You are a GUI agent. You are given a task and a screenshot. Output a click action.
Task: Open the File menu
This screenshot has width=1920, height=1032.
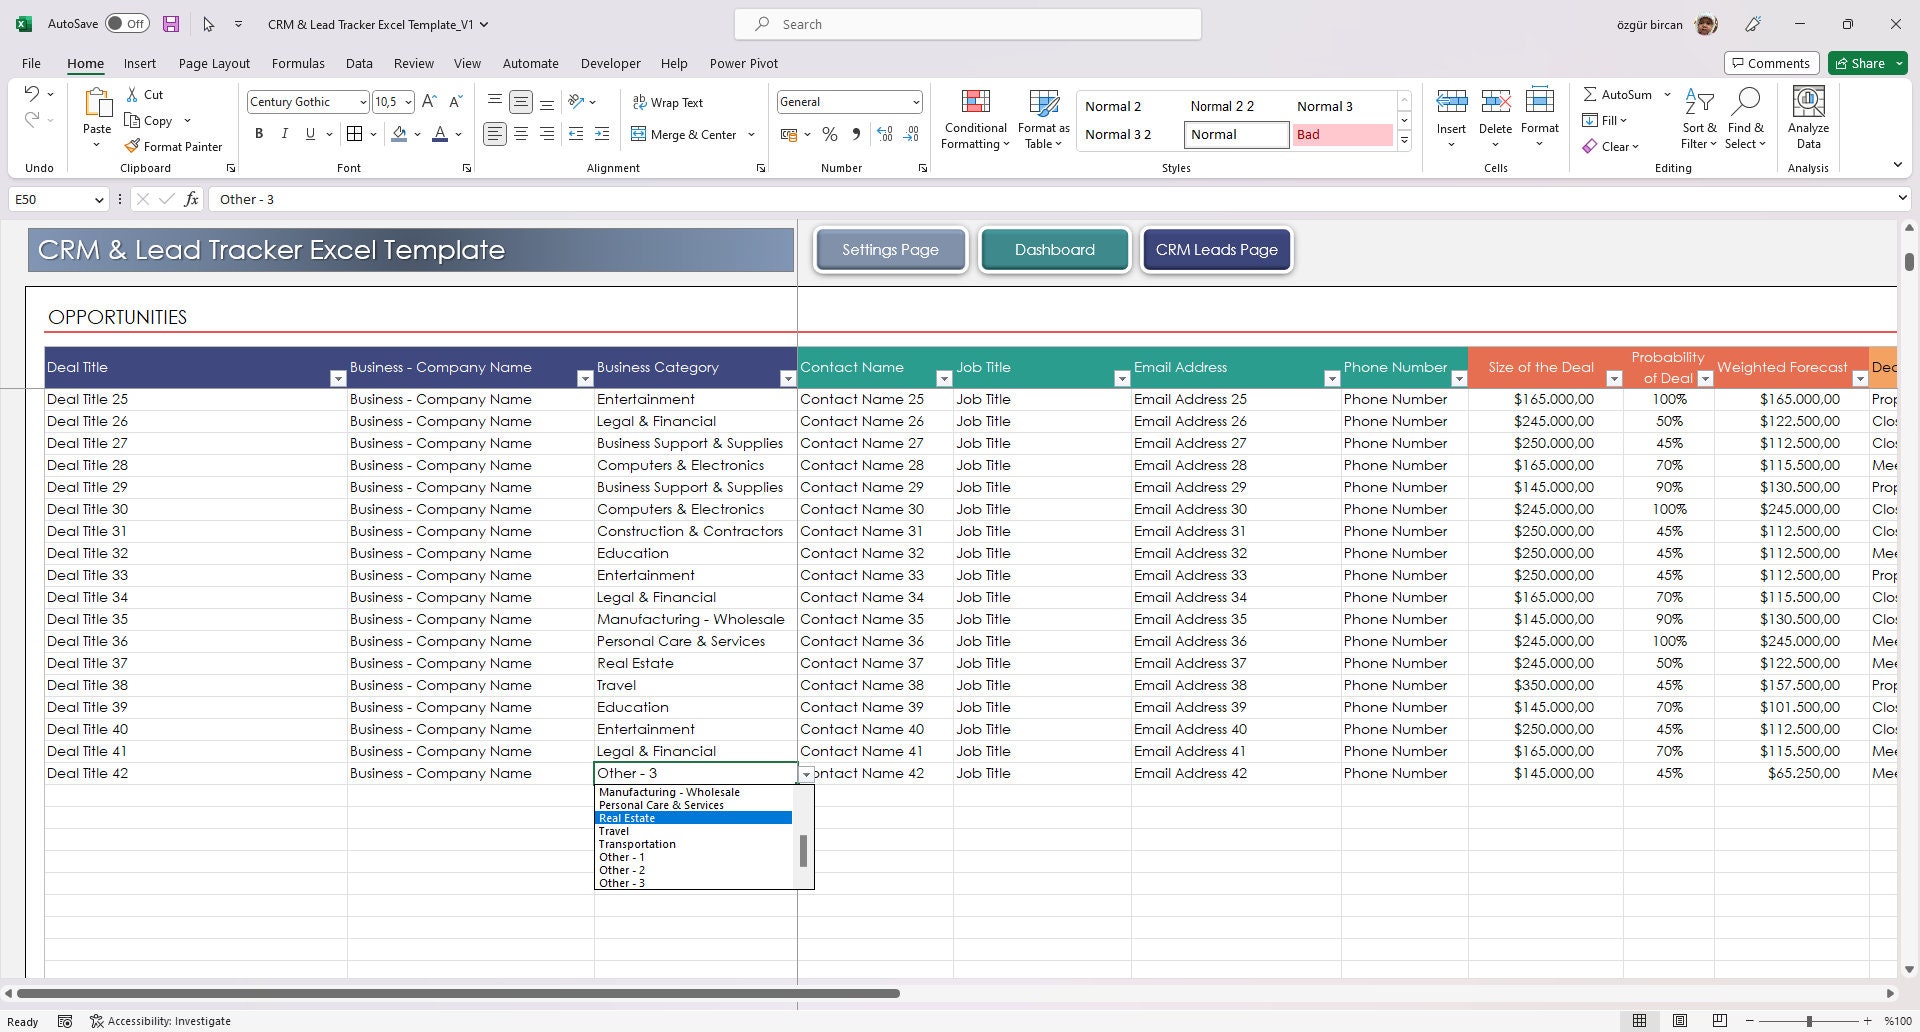(31, 63)
